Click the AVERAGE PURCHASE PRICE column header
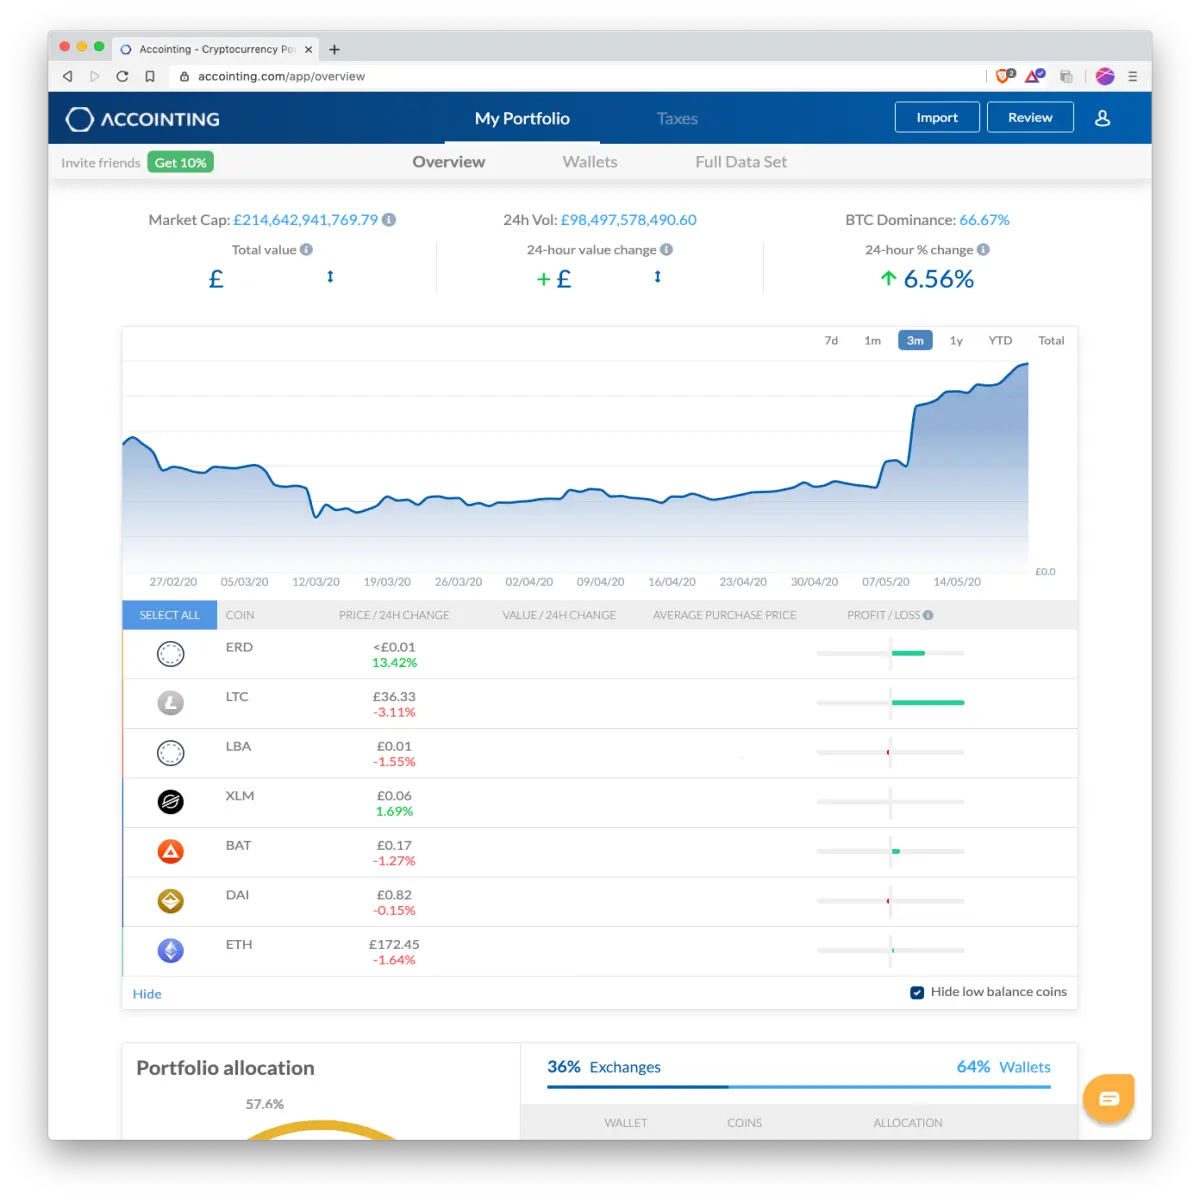This screenshot has width=1200, height=1200. [725, 615]
